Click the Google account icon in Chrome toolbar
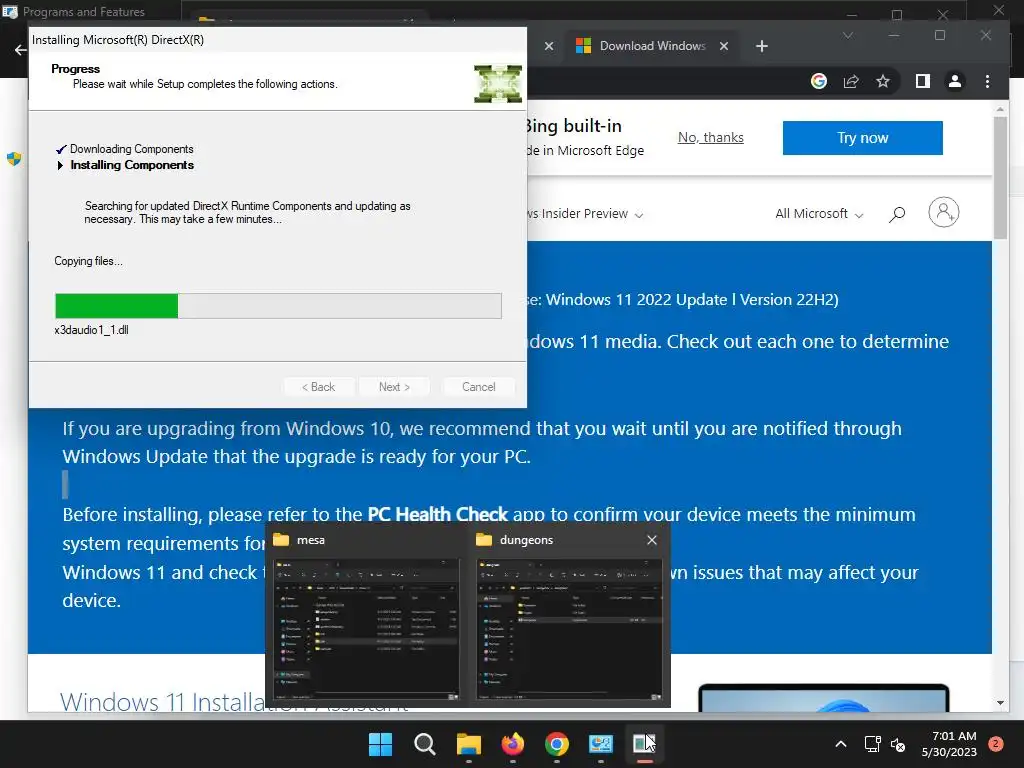 click(819, 81)
